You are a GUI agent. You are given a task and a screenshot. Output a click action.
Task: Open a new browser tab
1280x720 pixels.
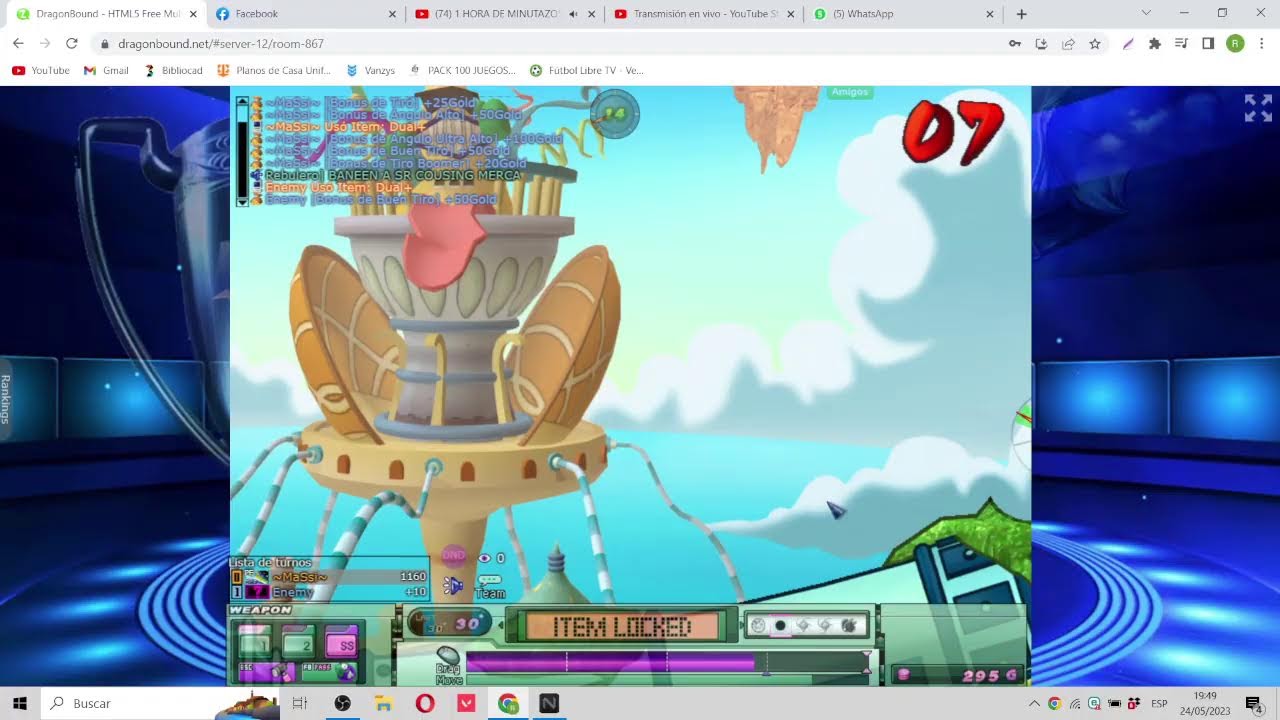coord(1021,14)
